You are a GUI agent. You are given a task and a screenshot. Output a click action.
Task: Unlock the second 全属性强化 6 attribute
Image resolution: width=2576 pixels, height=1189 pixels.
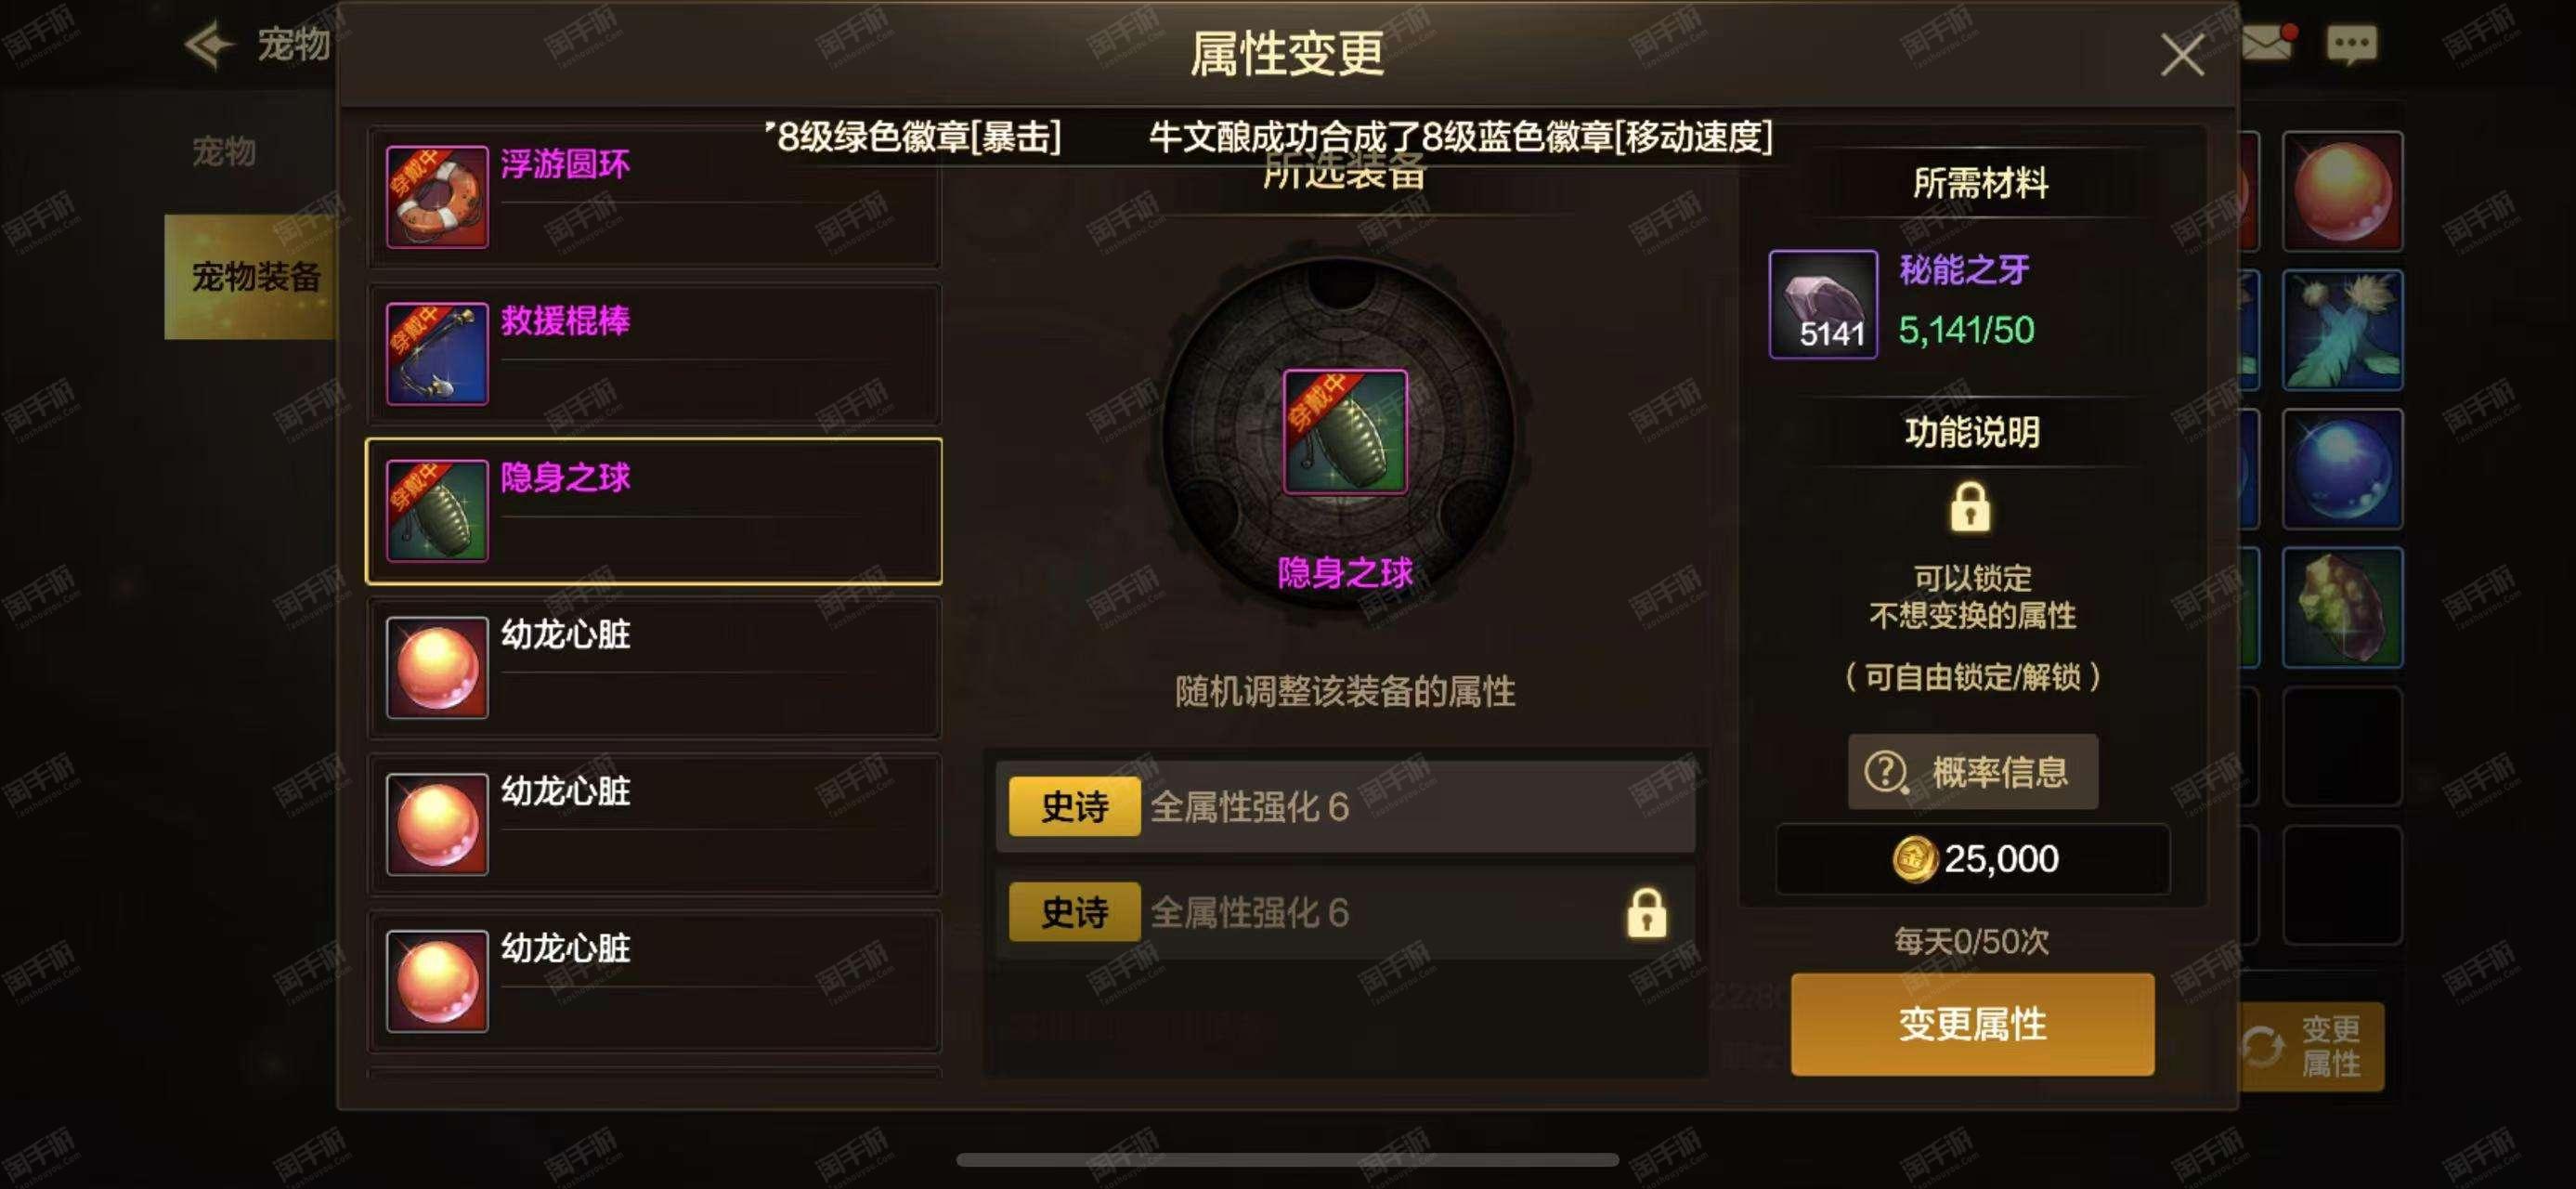(1646, 912)
